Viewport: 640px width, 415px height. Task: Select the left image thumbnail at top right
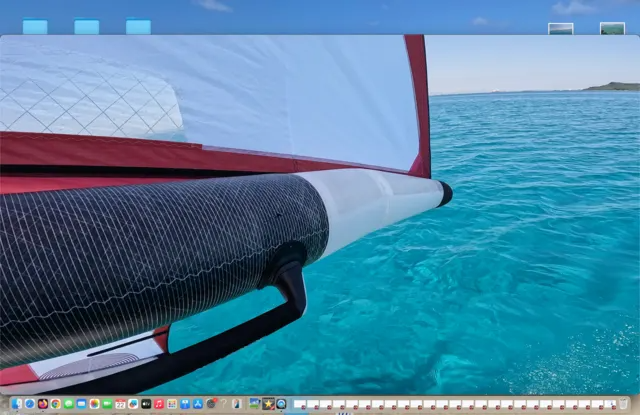pyautogui.click(x=561, y=28)
